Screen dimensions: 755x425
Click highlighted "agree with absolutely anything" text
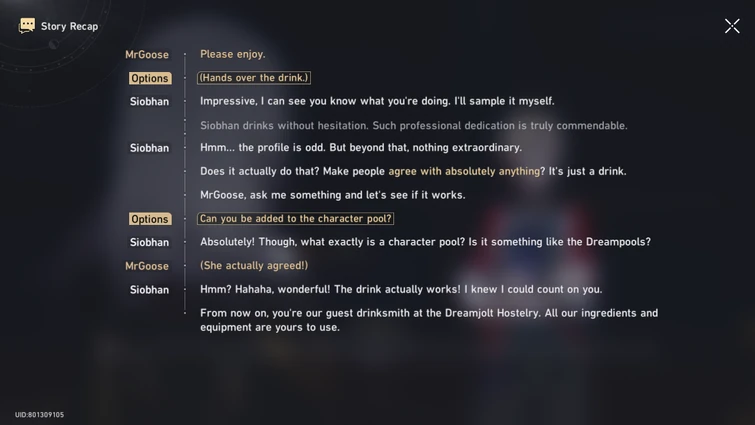pyautogui.click(x=467, y=171)
